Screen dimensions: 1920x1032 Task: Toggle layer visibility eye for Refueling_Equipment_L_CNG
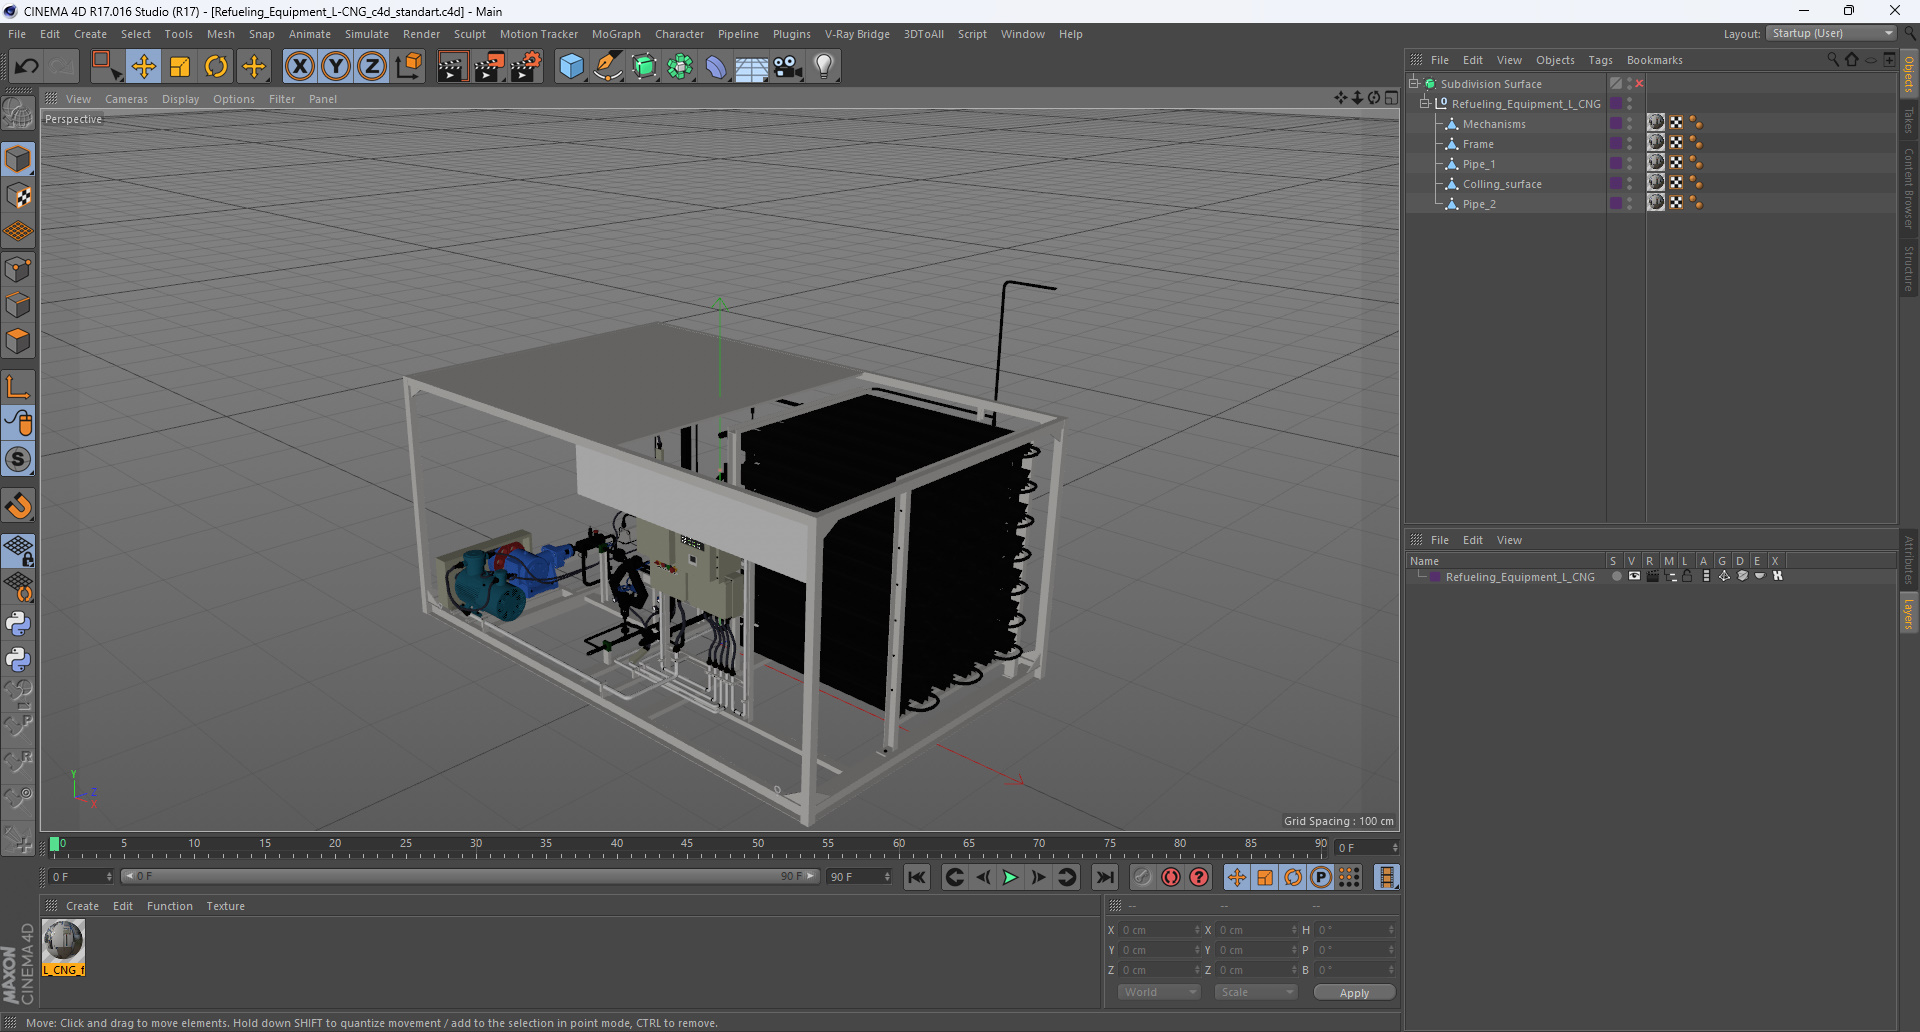coord(1634,576)
